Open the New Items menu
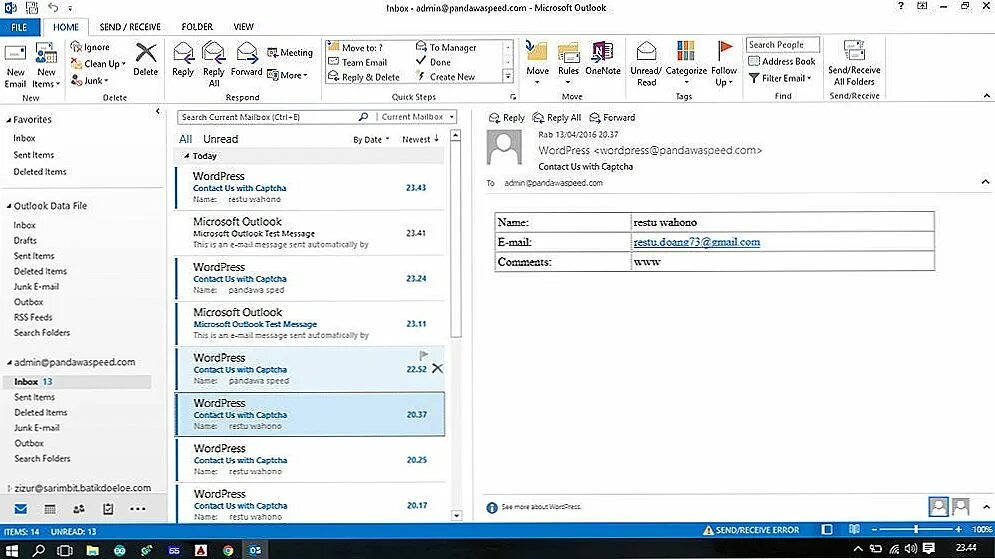The image size is (995, 559). coord(46,66)
